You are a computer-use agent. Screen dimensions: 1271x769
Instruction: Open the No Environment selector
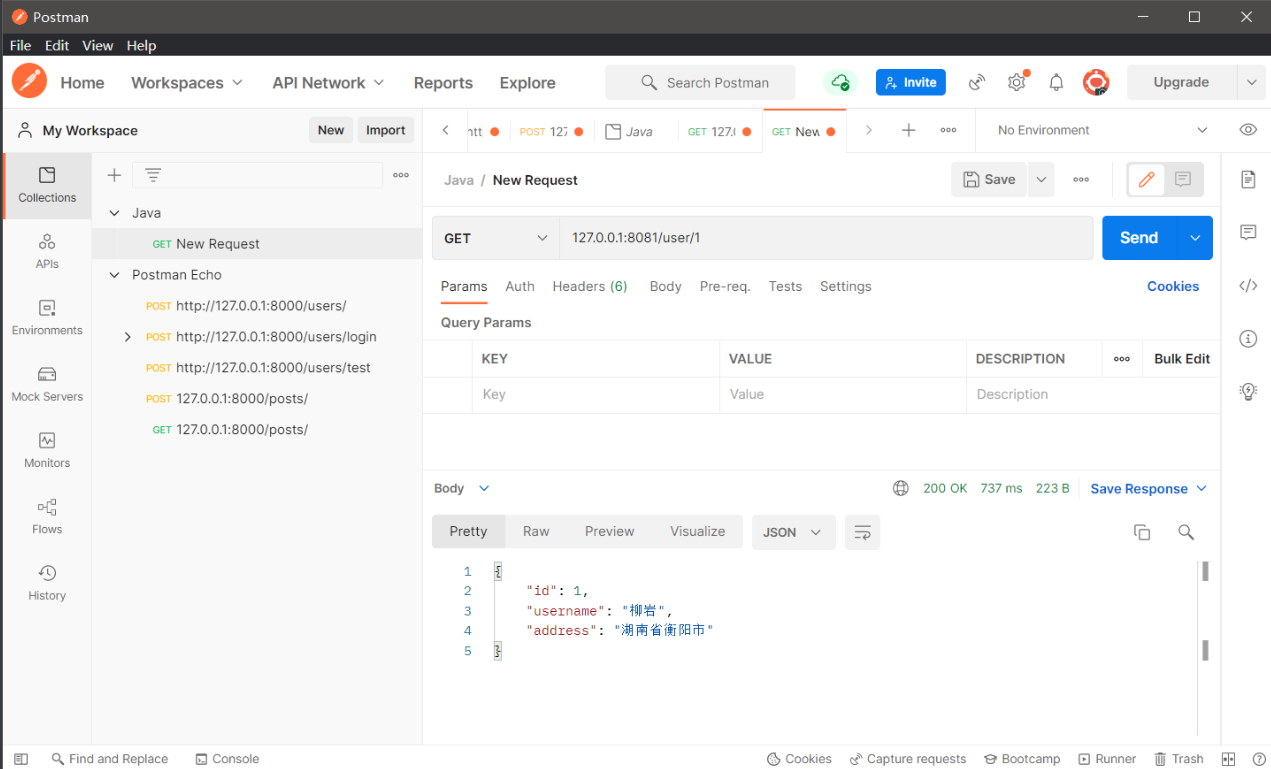point(1103,130)
